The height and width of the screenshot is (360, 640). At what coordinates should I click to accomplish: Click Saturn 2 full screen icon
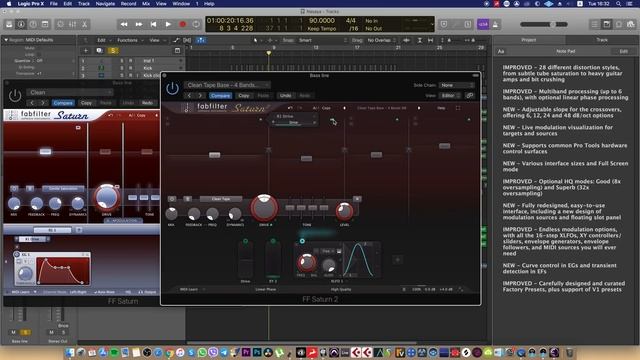tap(458, 108)
